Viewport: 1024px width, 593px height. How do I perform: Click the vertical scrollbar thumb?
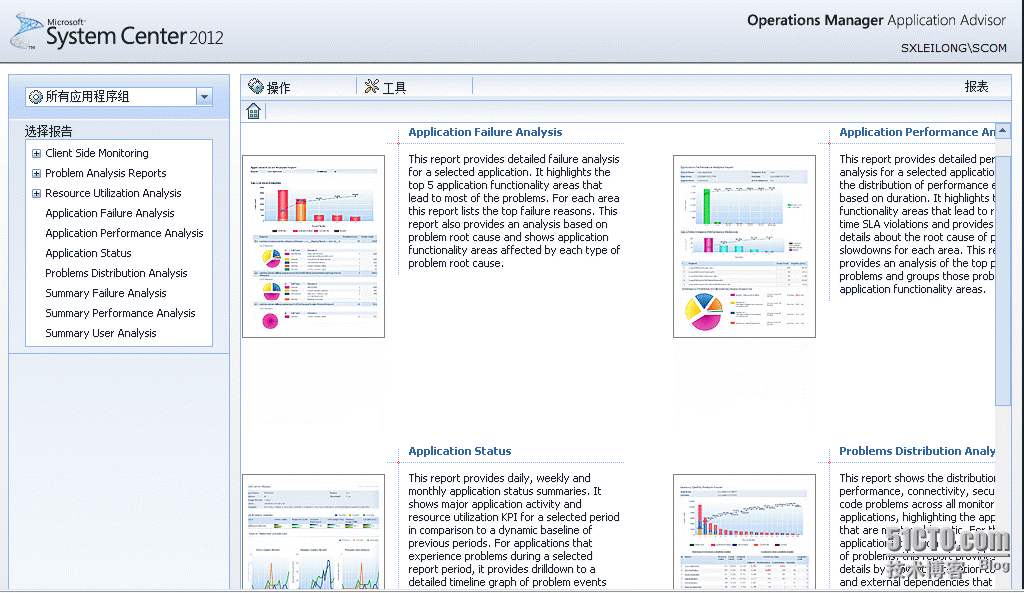point(1002,281)
